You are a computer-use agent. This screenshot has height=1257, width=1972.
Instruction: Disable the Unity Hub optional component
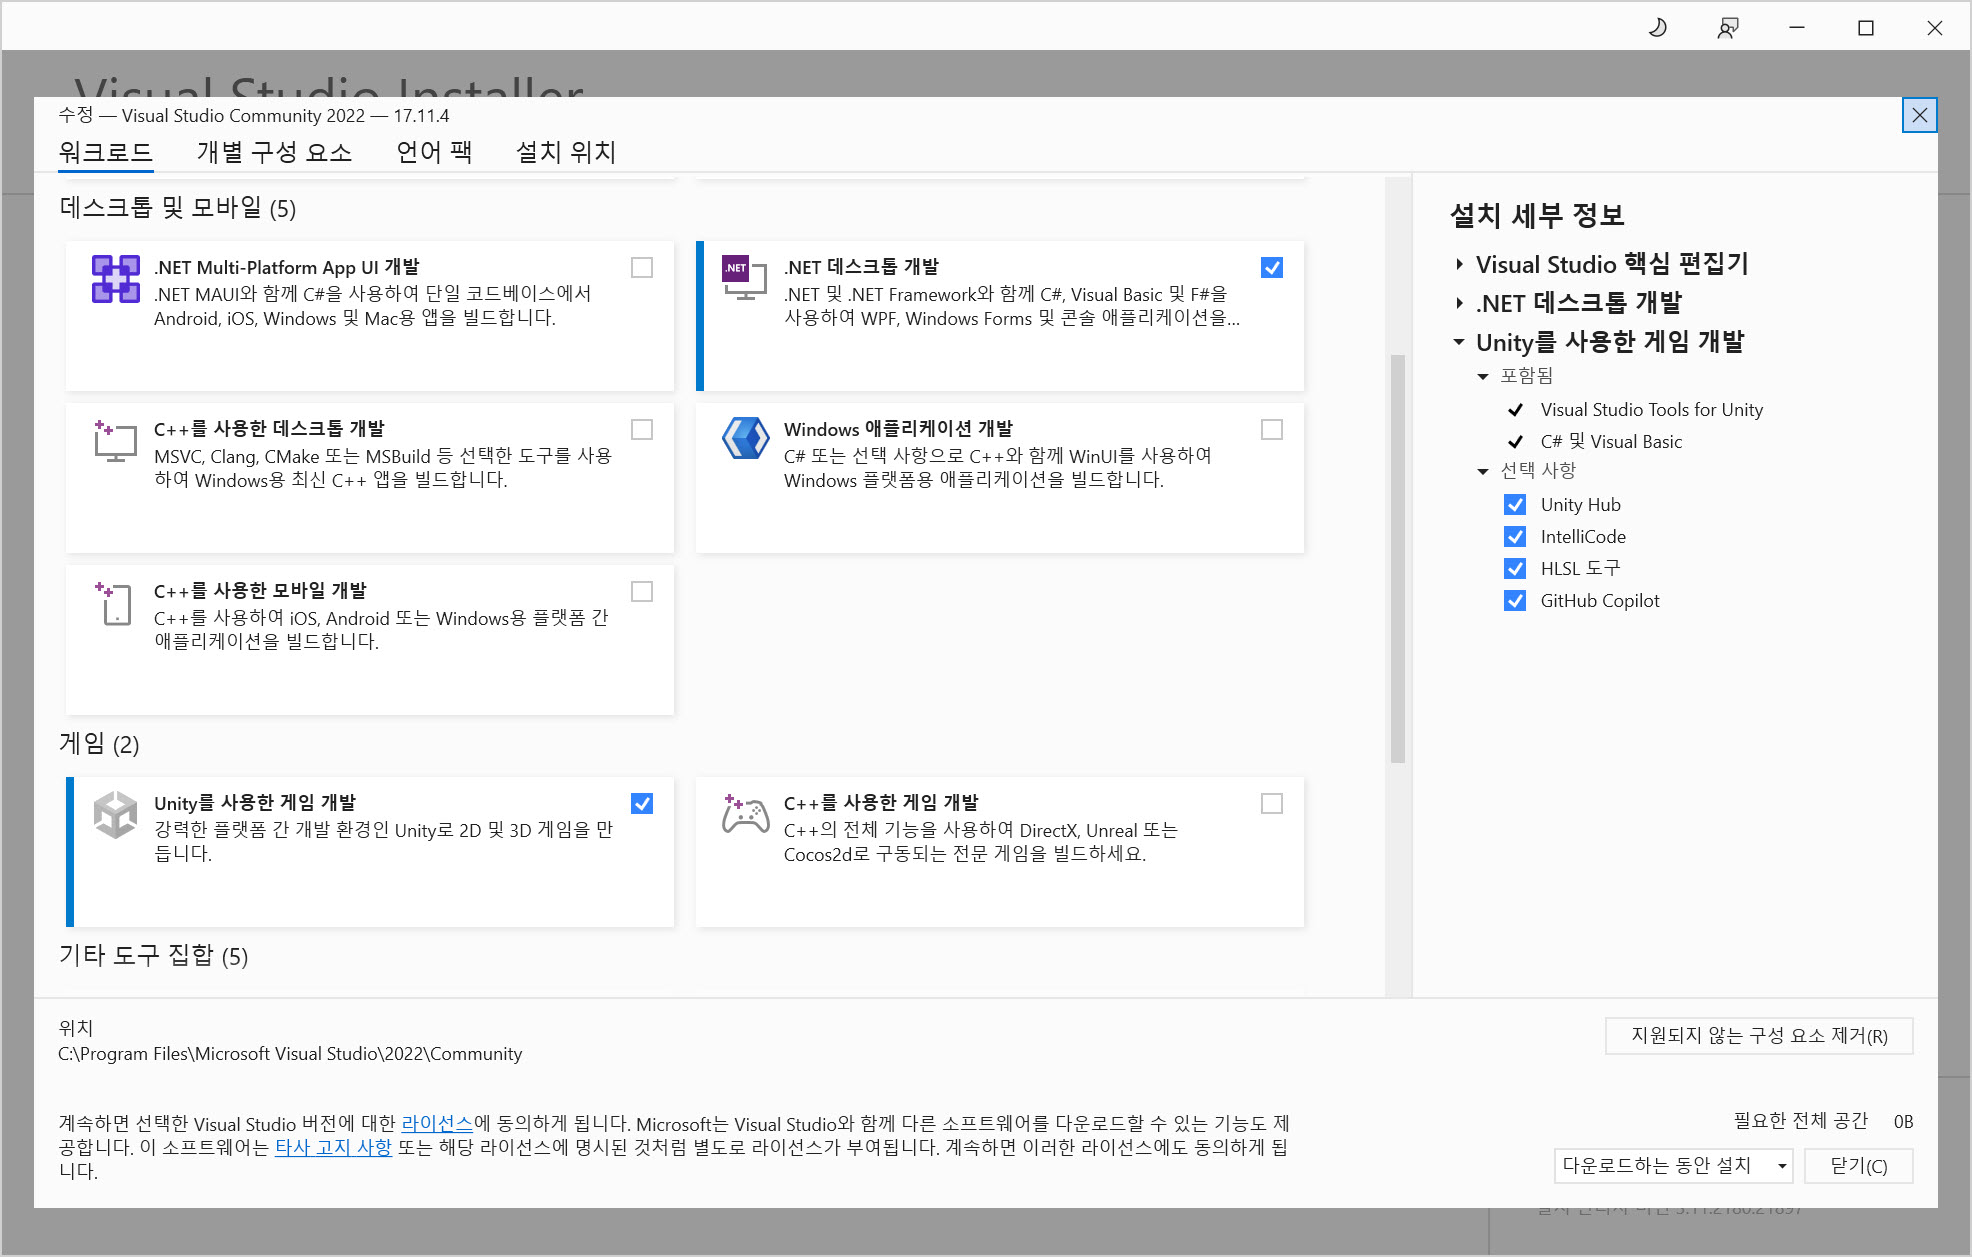tap(1515, 505)
